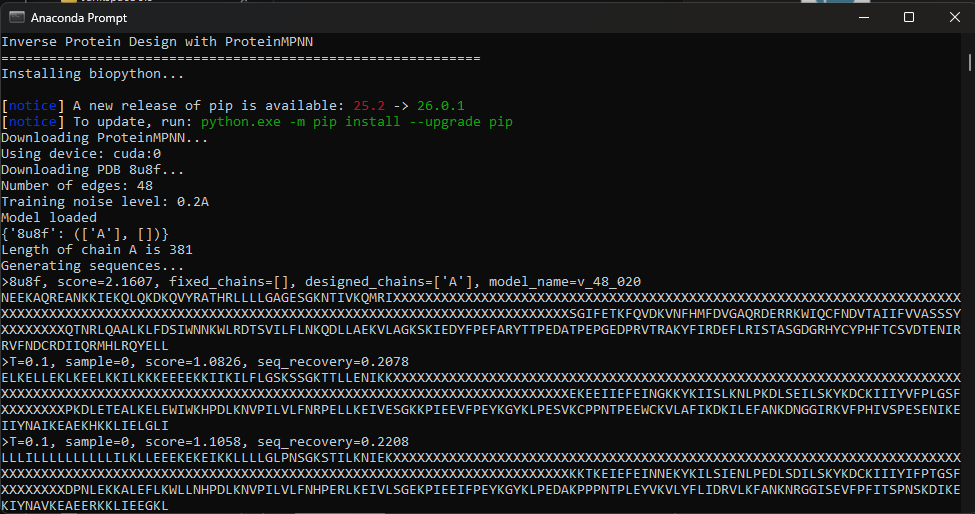Click the 'Installing biopython...' line
This screenshot has width=975, height=514.
93,73
